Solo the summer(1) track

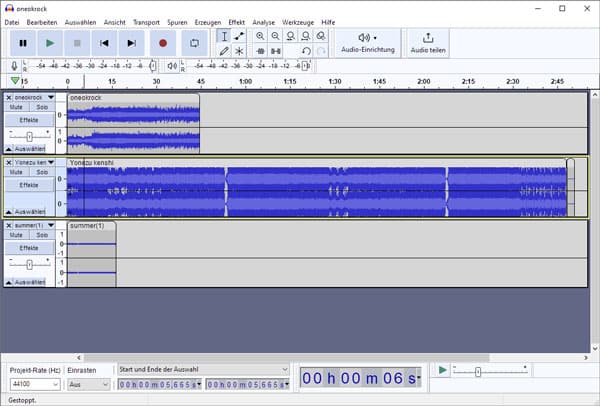[x=42, y=235]
